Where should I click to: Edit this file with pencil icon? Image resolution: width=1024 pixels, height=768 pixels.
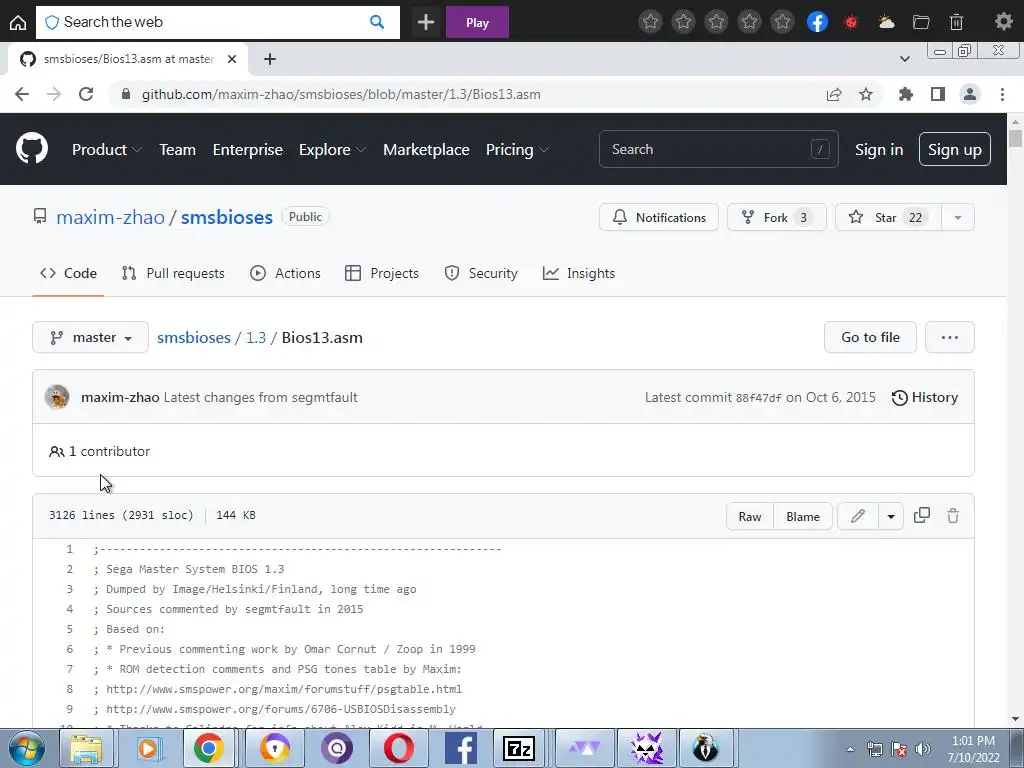(858, 516)
